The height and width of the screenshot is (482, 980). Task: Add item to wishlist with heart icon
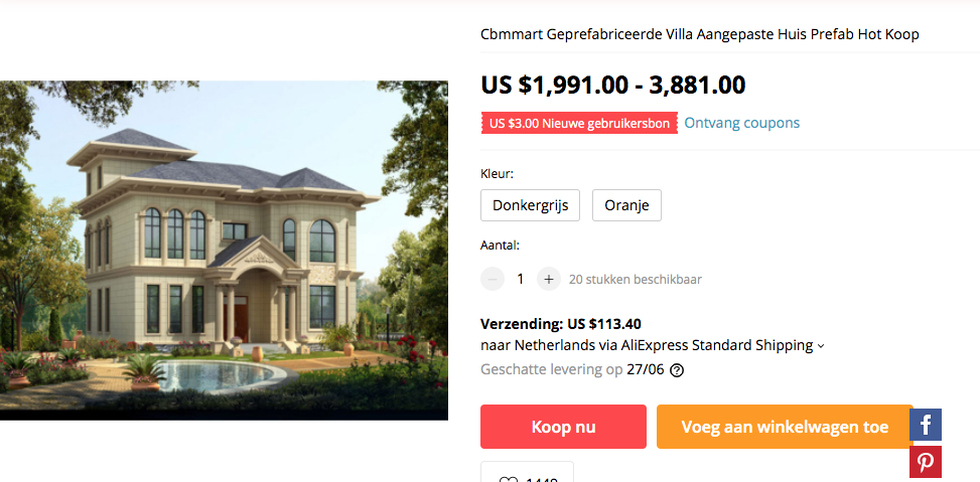pos(508,479)
